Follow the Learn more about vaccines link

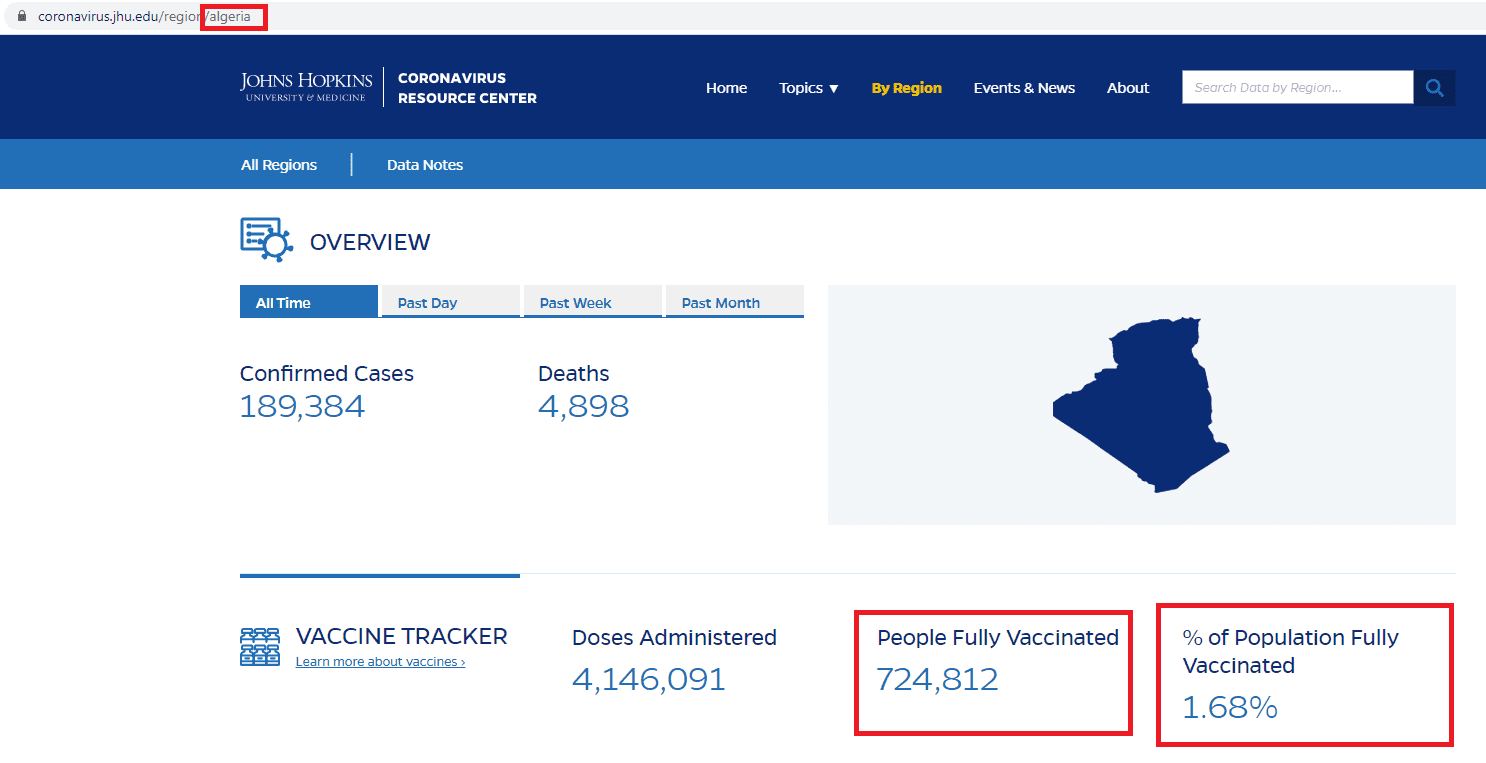tap(380, 662)
